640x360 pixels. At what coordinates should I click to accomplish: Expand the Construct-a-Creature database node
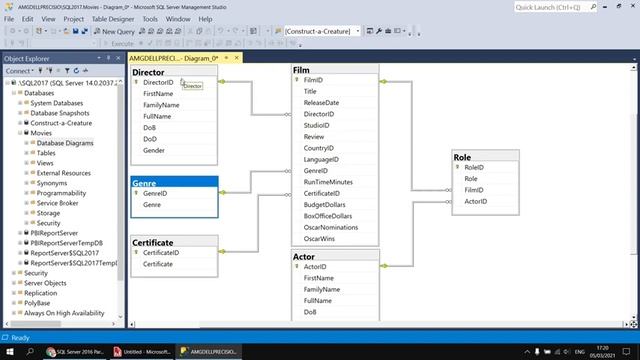(x=20, y=123)
